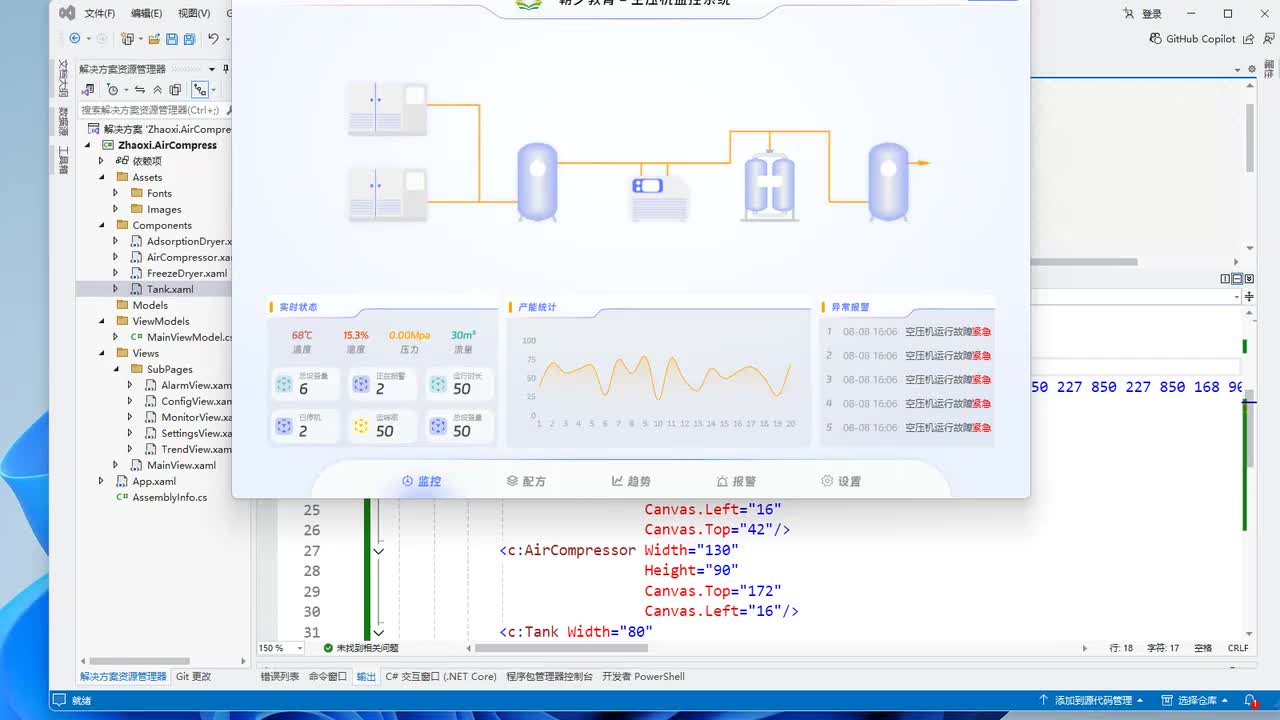Pin the Solution Explorer panel
This screenshot has width=1280, height=720.
coord(226,69)
